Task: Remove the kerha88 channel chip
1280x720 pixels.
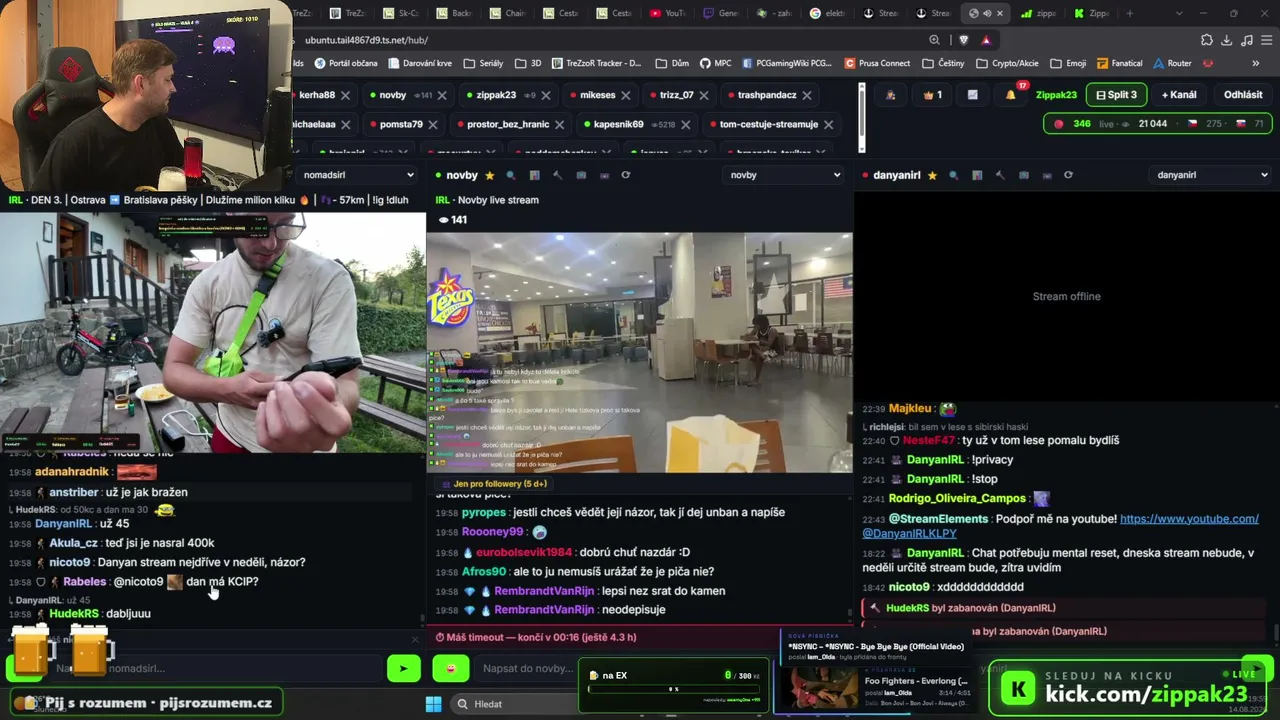Action: [345, 95]
